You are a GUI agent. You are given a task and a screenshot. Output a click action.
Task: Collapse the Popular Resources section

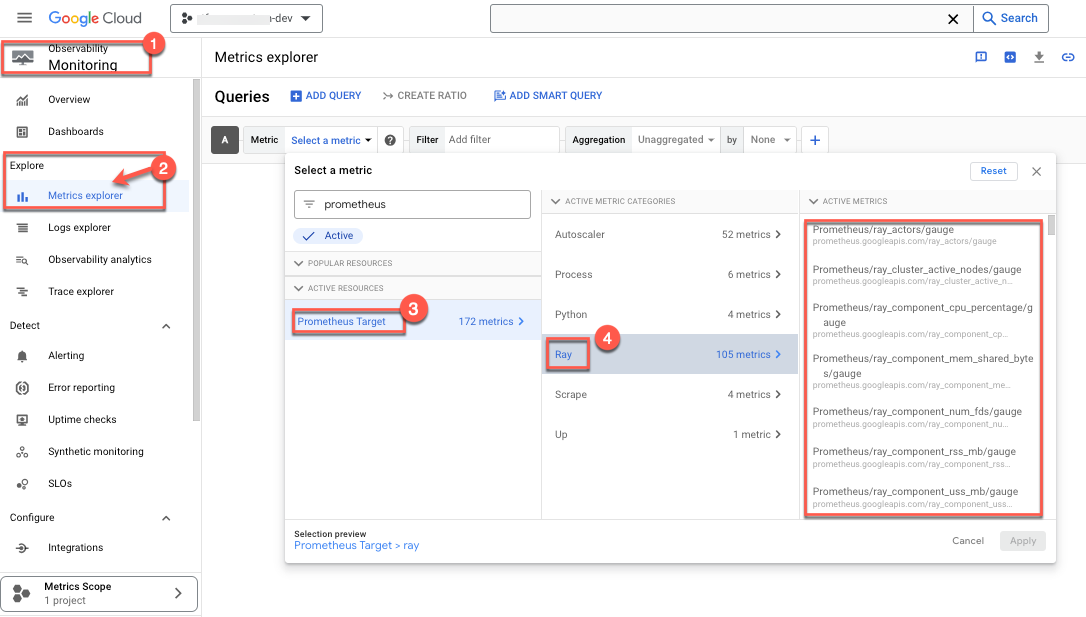coord(298,263)
